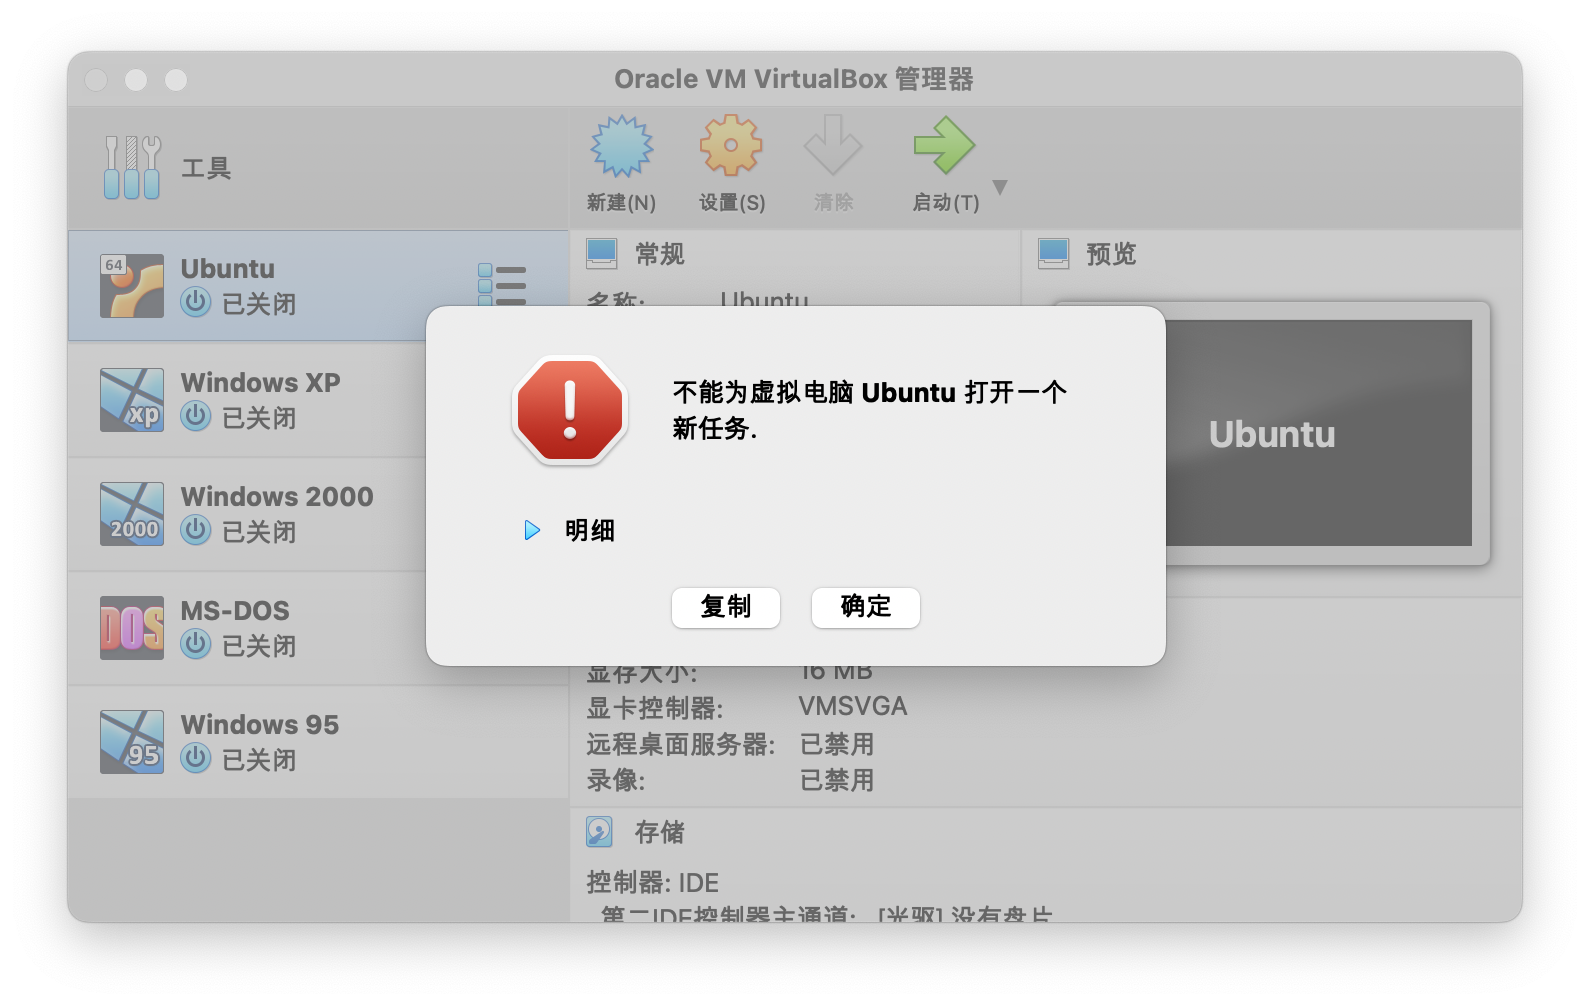Click the Preview (预览) section monitor icon
This screenshot has width=1590, height=1006.
1054,254
